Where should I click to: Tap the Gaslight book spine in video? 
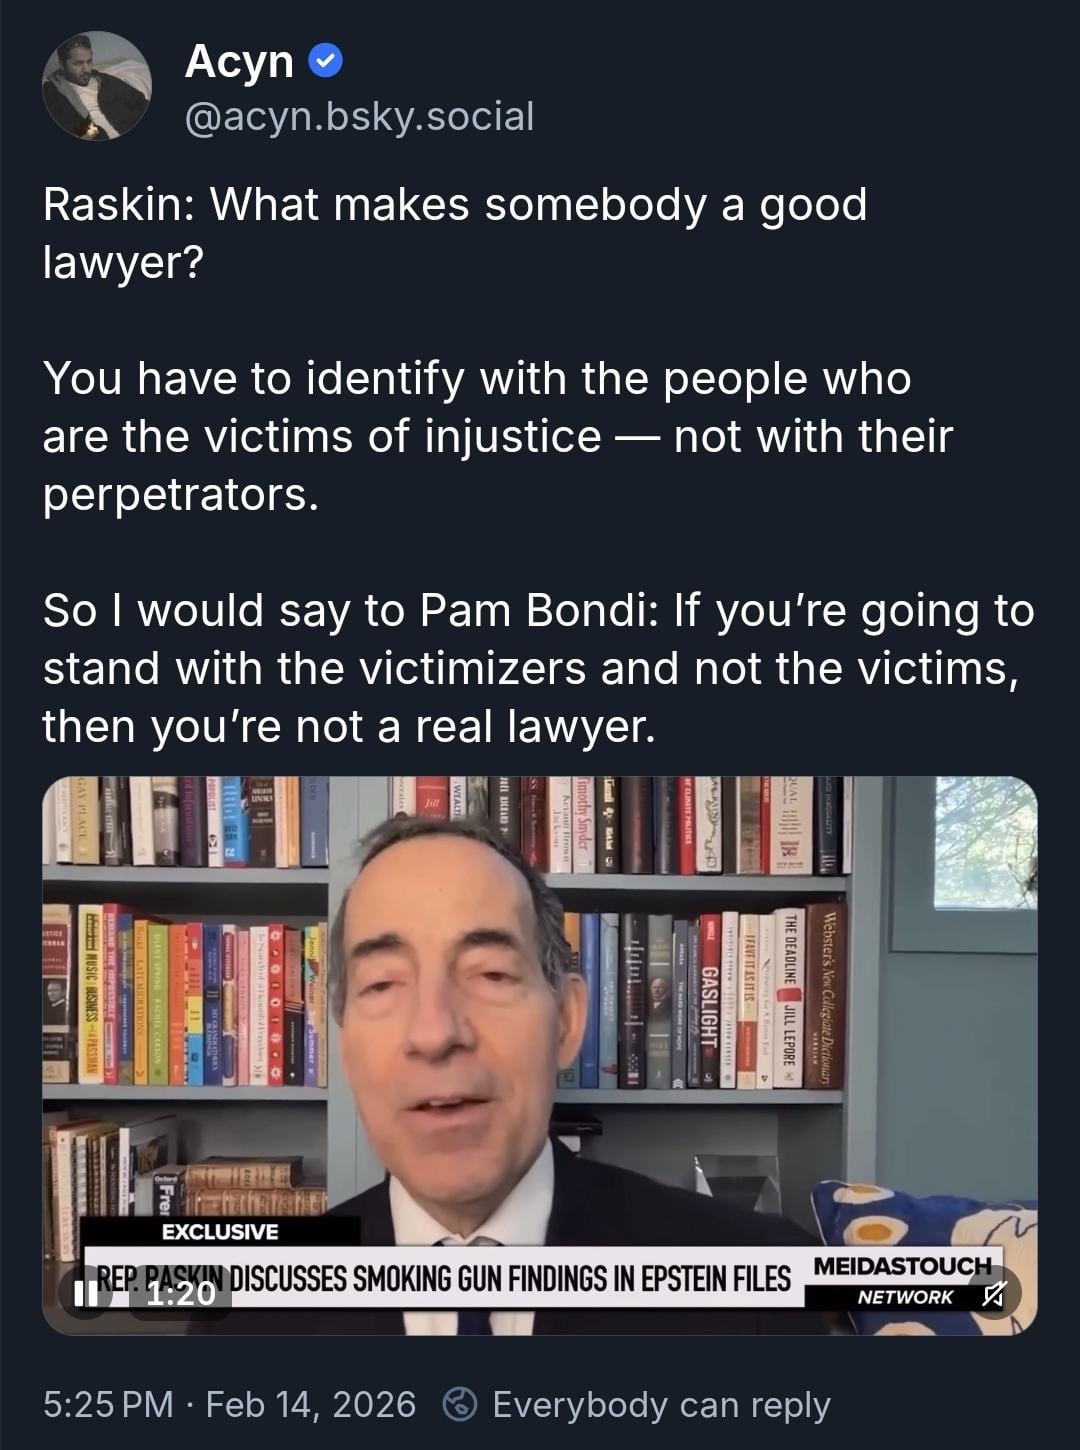pyautogui.click(x=709, y=1002)
